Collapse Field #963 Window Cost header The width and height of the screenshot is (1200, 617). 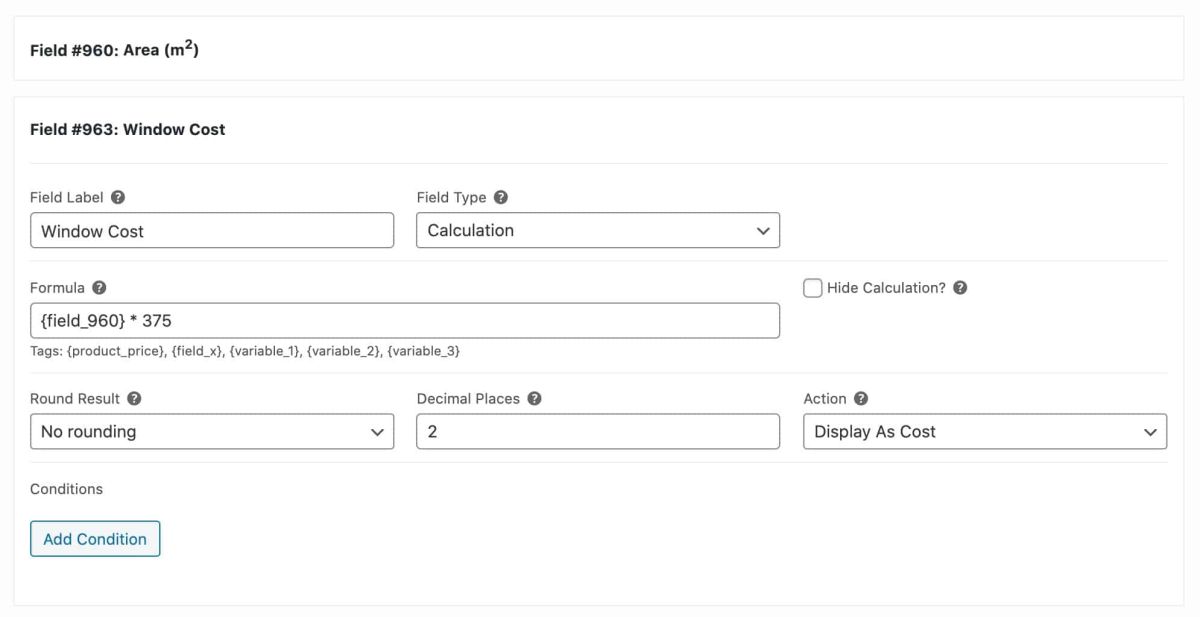pos(128,129)
